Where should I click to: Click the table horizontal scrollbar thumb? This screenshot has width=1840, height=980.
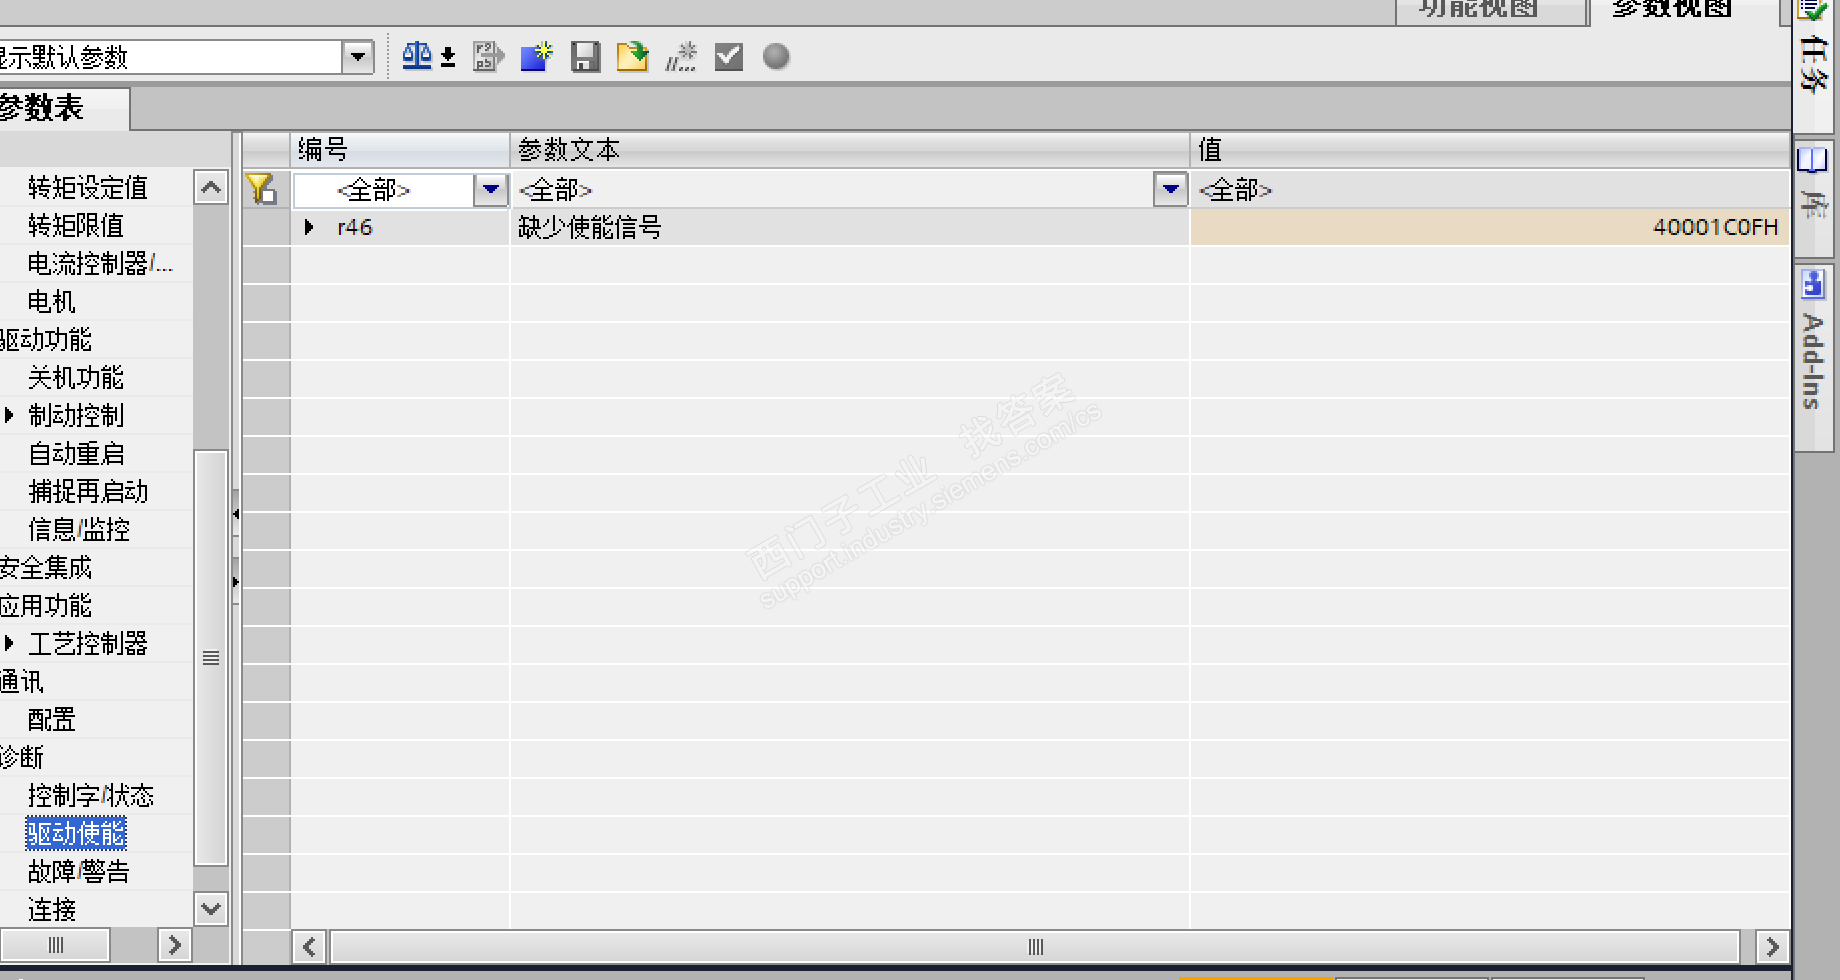tap(1036, 946)
